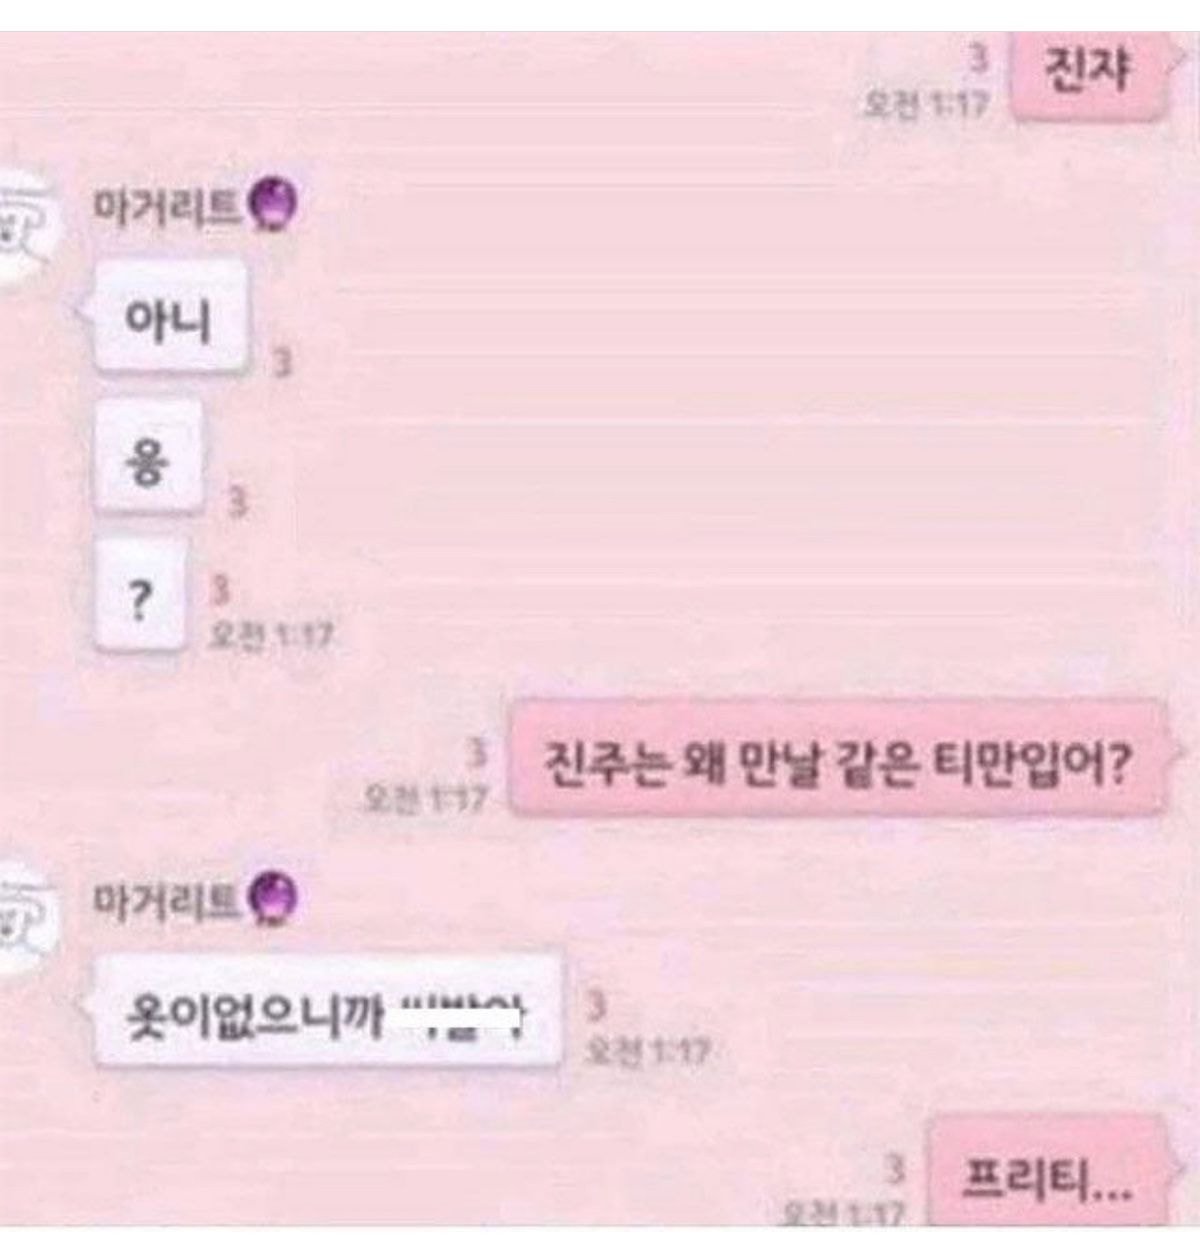Select the 아니 message bubble
Screen dimensions: 1200x1257
169,318
